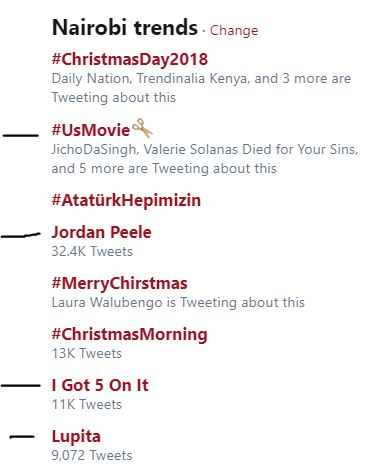This screenshot has width=376, height=474.
Task: Click the Change link beside Nairobi trends
Action: coord(234,31)
